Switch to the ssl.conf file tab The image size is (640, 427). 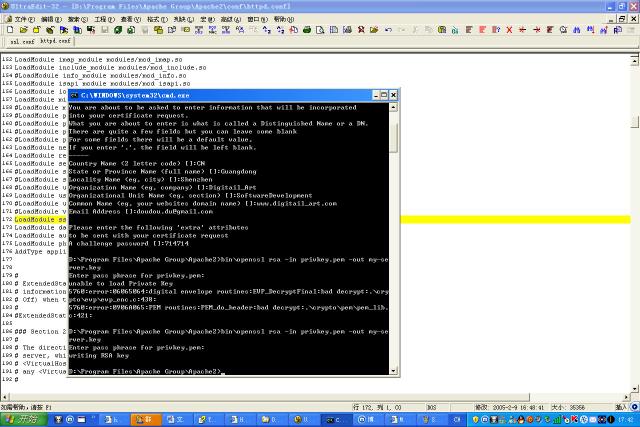click(22, 42)
